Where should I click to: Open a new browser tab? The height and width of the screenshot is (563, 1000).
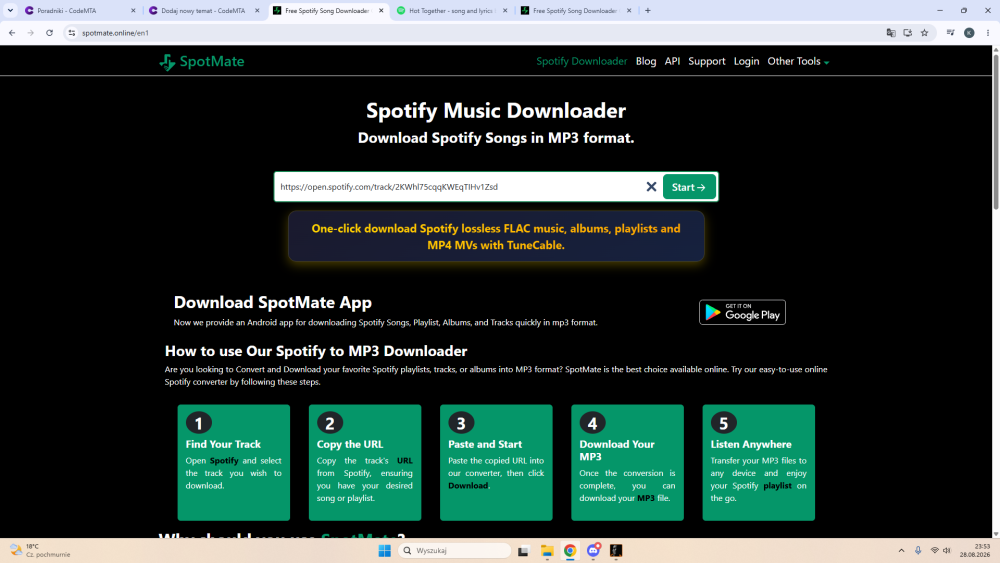tap(647, 11)
